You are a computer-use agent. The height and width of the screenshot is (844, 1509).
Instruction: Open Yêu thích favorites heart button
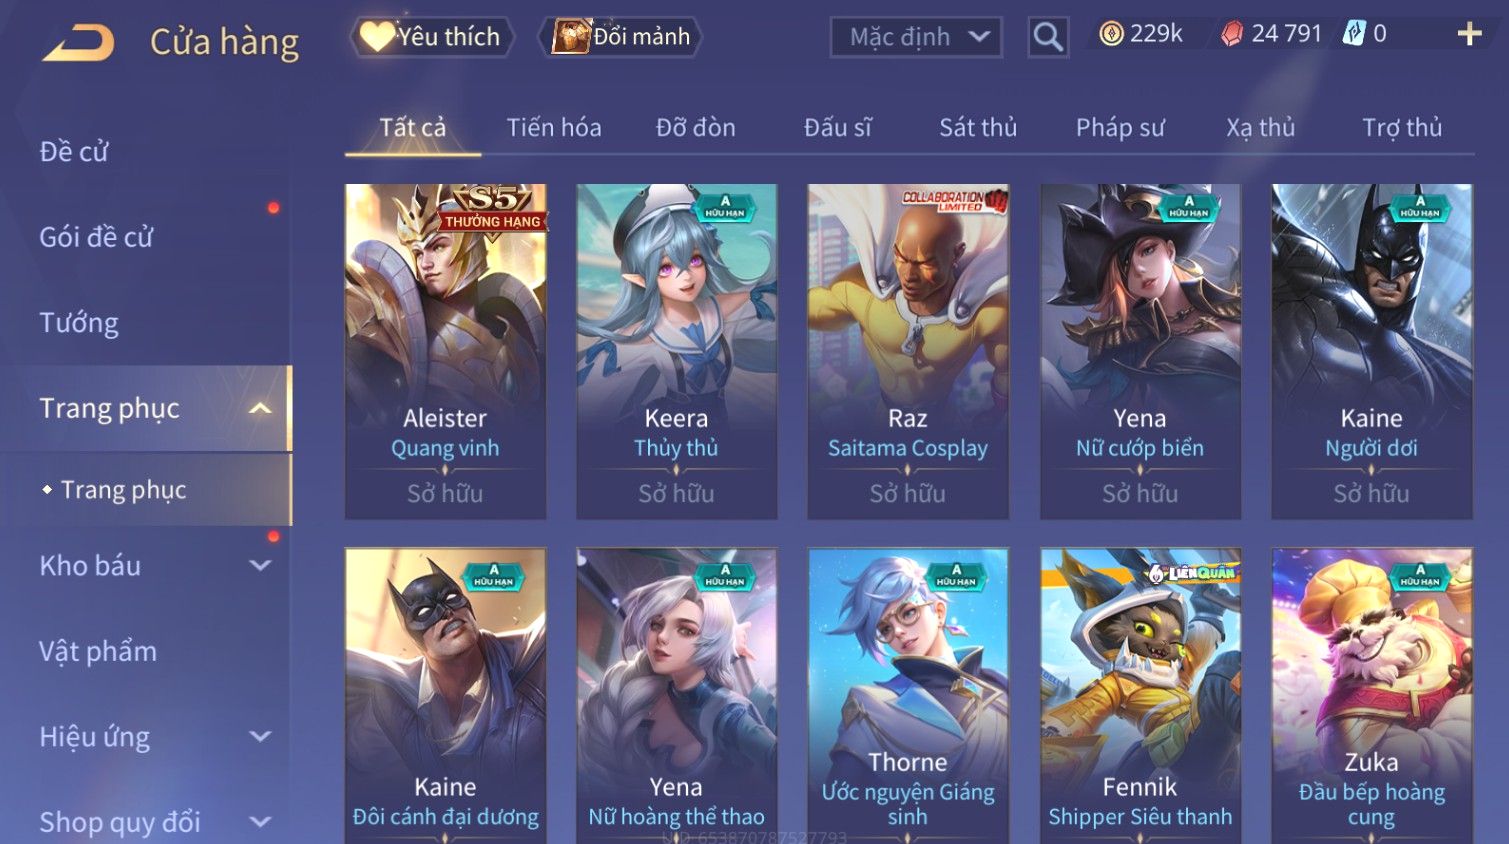click(x=431, y=37)
